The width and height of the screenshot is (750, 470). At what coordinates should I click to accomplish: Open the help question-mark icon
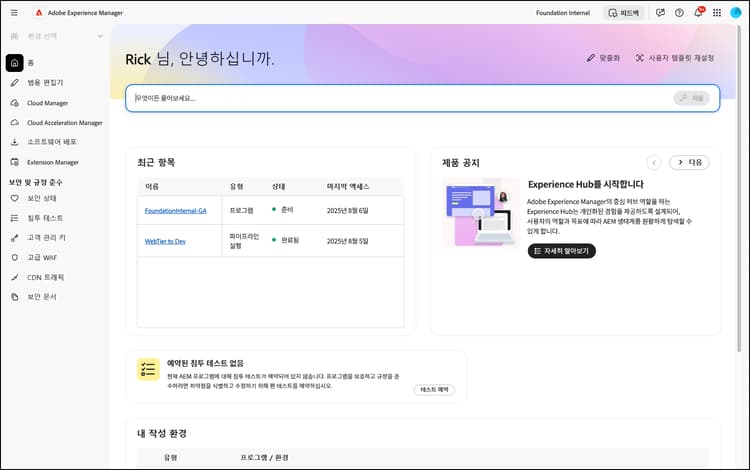(x=679, y=13)
